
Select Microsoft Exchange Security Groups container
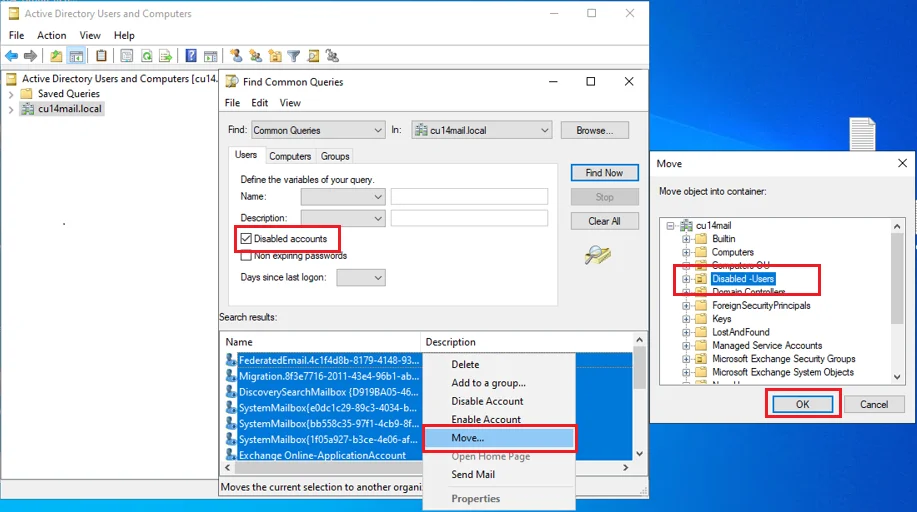click(x=783, y=359)
